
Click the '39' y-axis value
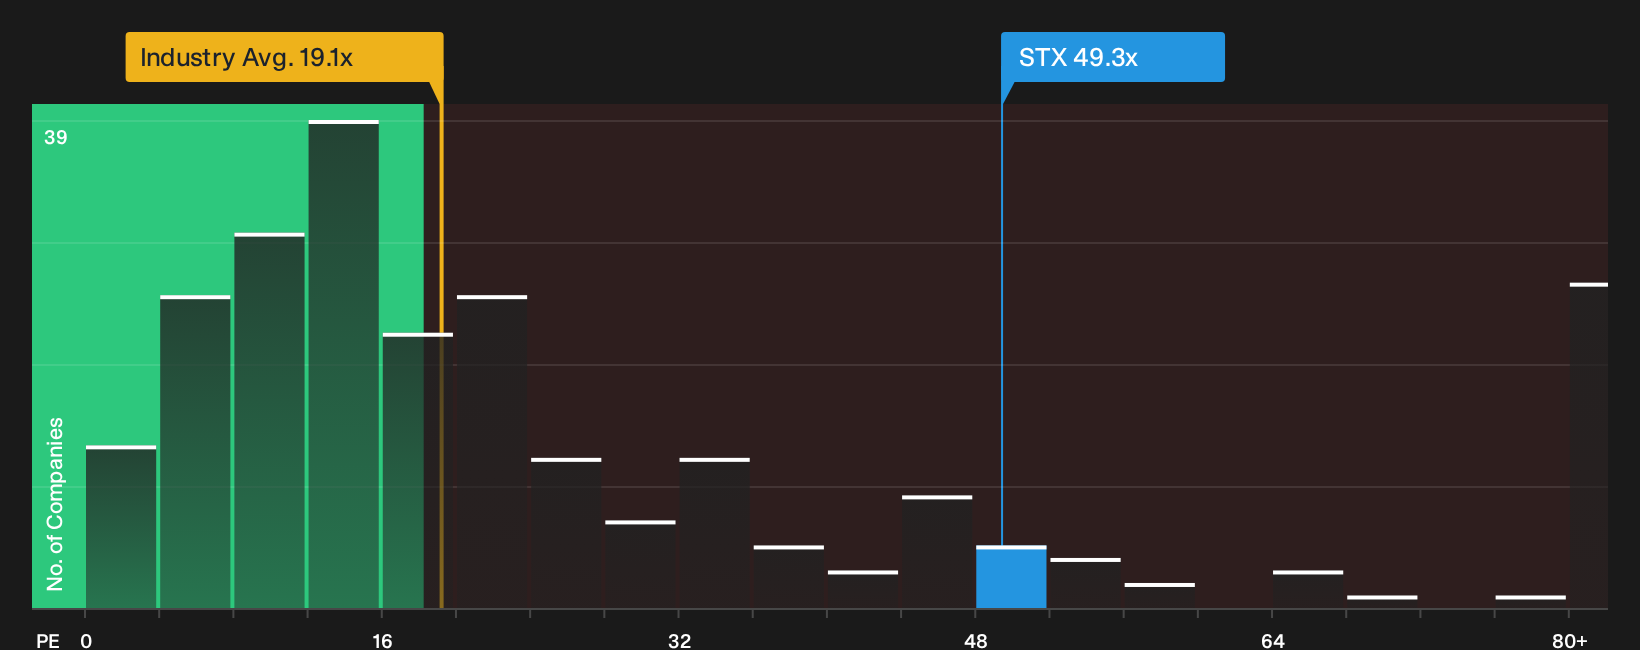[56, 138]
